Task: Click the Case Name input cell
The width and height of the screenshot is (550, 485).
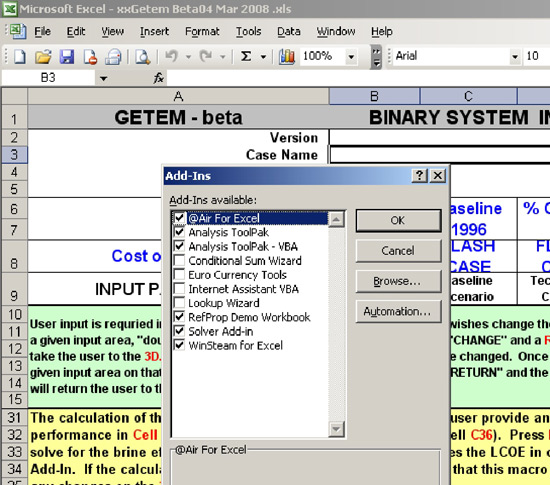Action: [x=440, y=155]
